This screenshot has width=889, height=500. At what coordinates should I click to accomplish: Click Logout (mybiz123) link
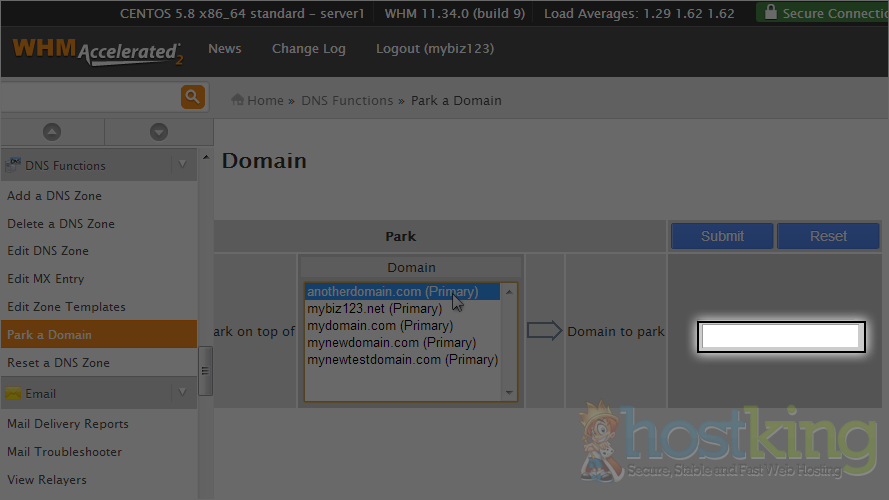[x=434, y=49]
